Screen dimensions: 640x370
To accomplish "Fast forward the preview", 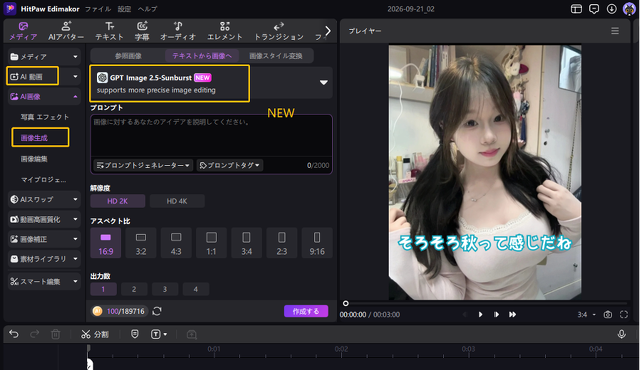I will coord(512,315).
